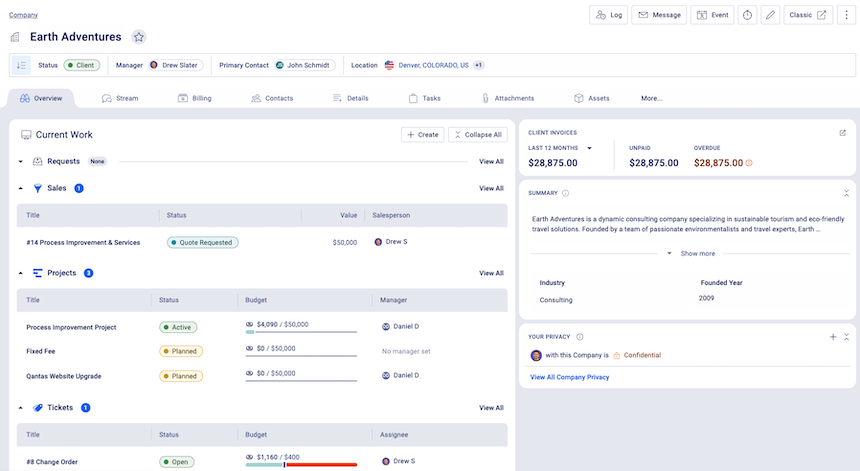860x471 pixels.
Task: Switch to the Billing tab
Action: pyautogui.click(x=195, y=98)
